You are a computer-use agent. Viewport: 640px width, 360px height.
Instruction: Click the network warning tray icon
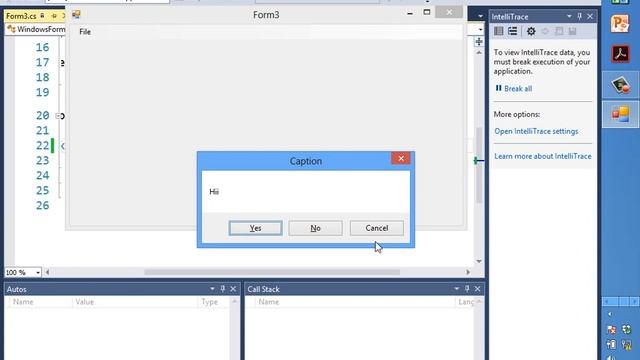(x=627, y=344)
